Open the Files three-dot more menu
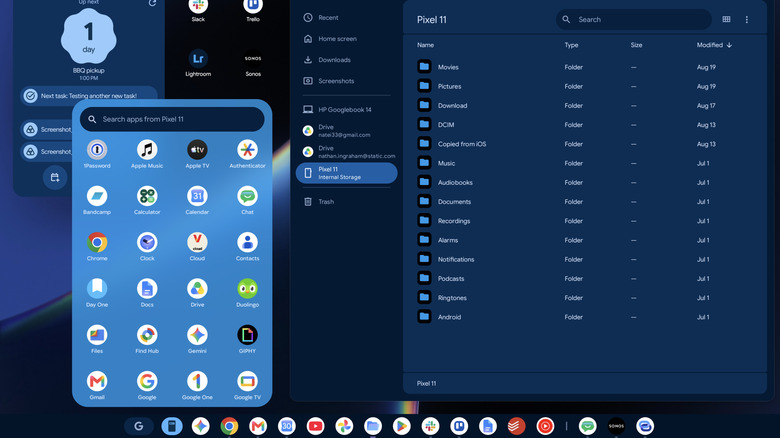780x438 pixels. tap(747, 19)
